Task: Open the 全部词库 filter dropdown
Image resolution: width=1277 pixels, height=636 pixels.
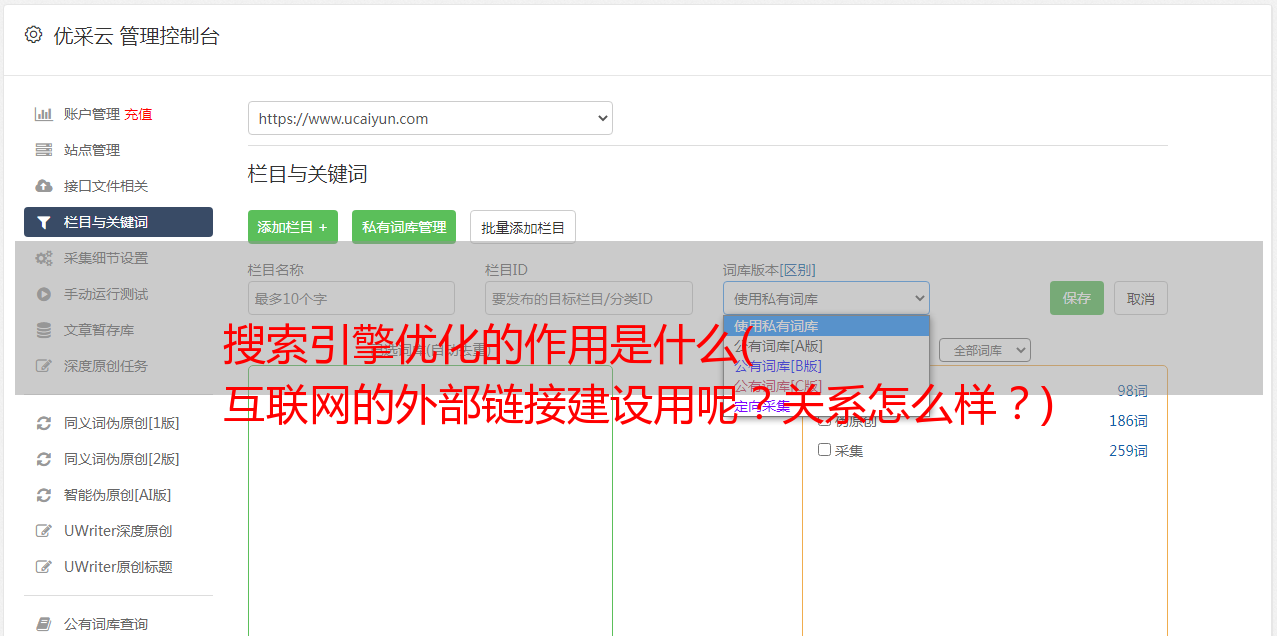Action: (x=984, y=350)
